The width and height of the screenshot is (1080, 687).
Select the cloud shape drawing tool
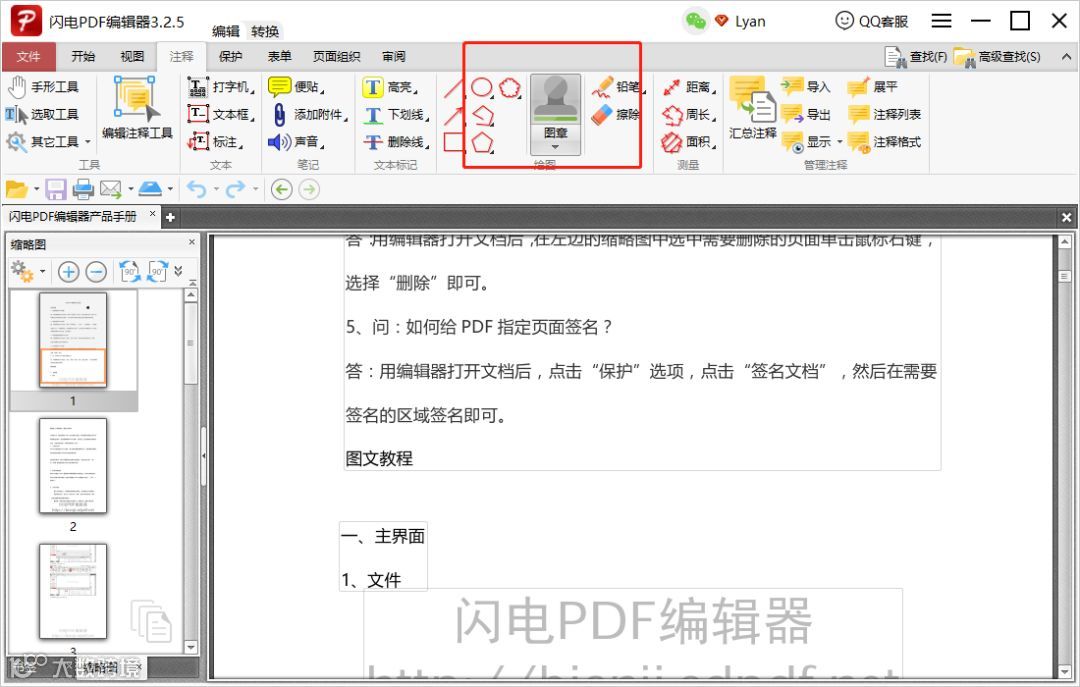[x=510, y=88]
